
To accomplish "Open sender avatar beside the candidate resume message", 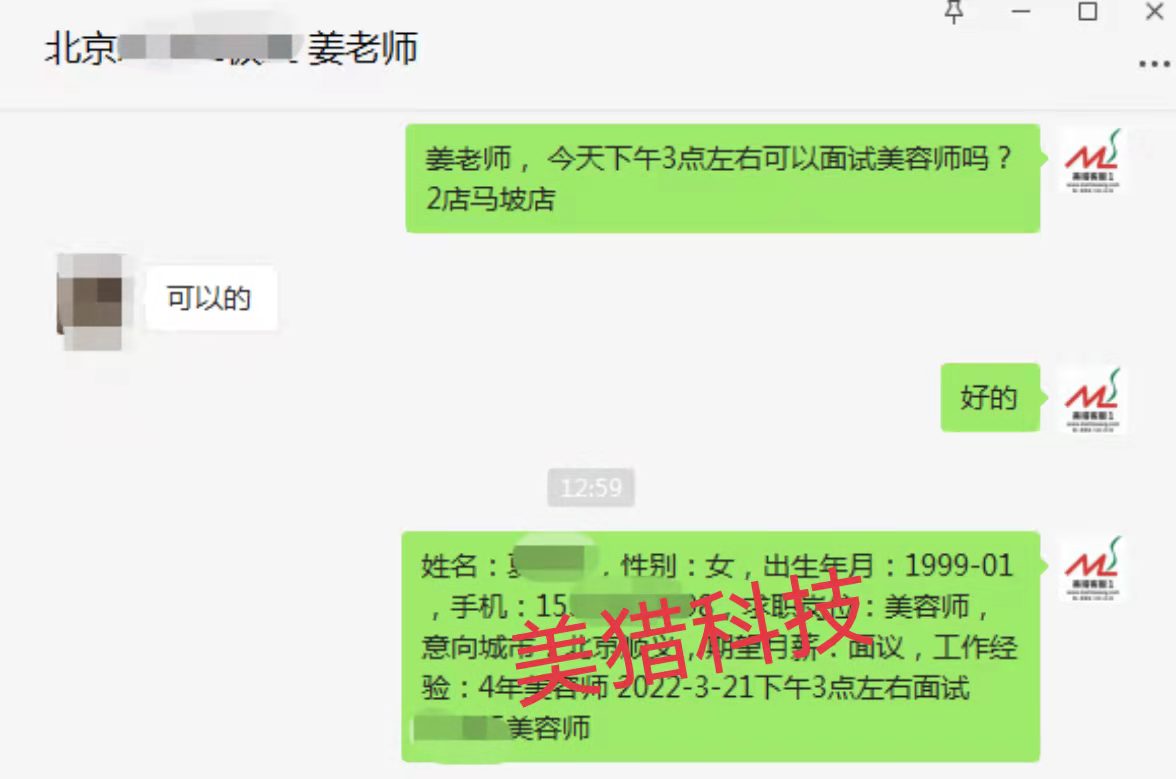I will coord(1092,568).
